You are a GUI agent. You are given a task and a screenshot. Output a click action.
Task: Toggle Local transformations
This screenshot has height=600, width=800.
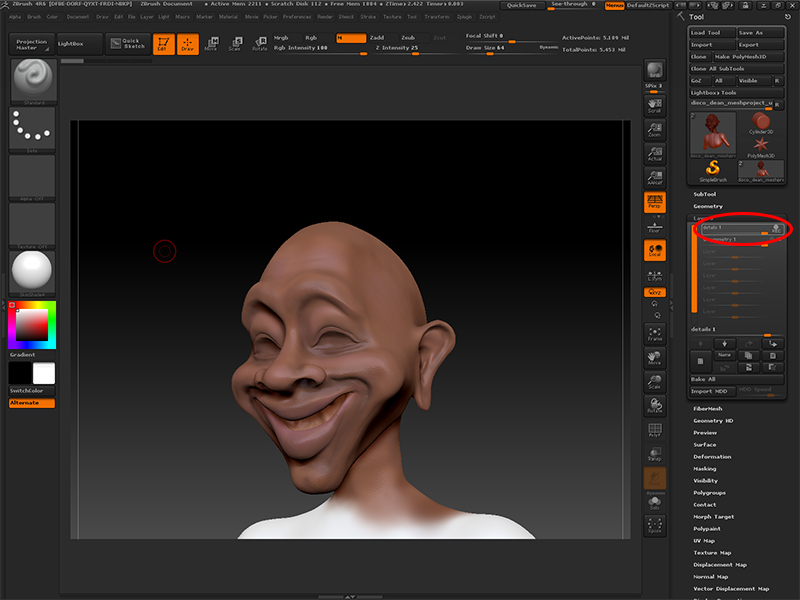pyautogui.click(x=655, y=250)
